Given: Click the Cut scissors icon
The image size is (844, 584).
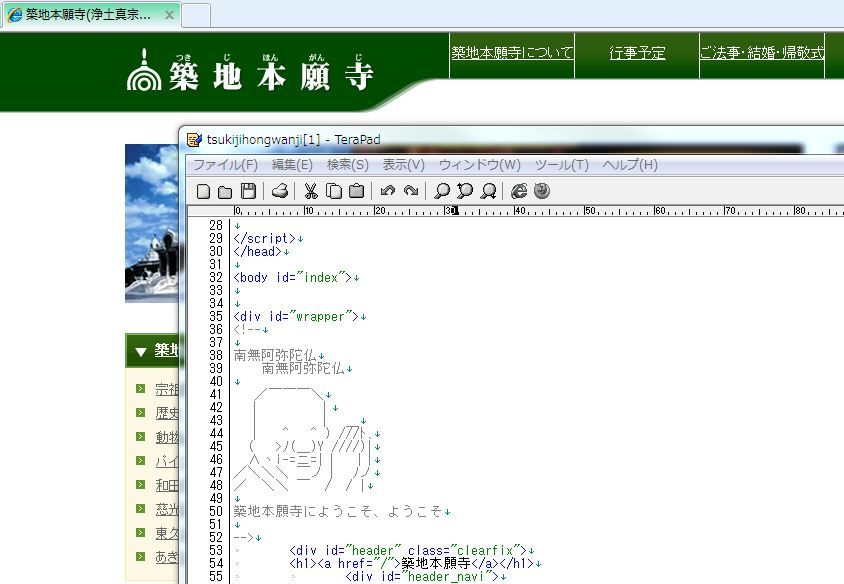Looking at the screenshot, I should pos(311,191).
